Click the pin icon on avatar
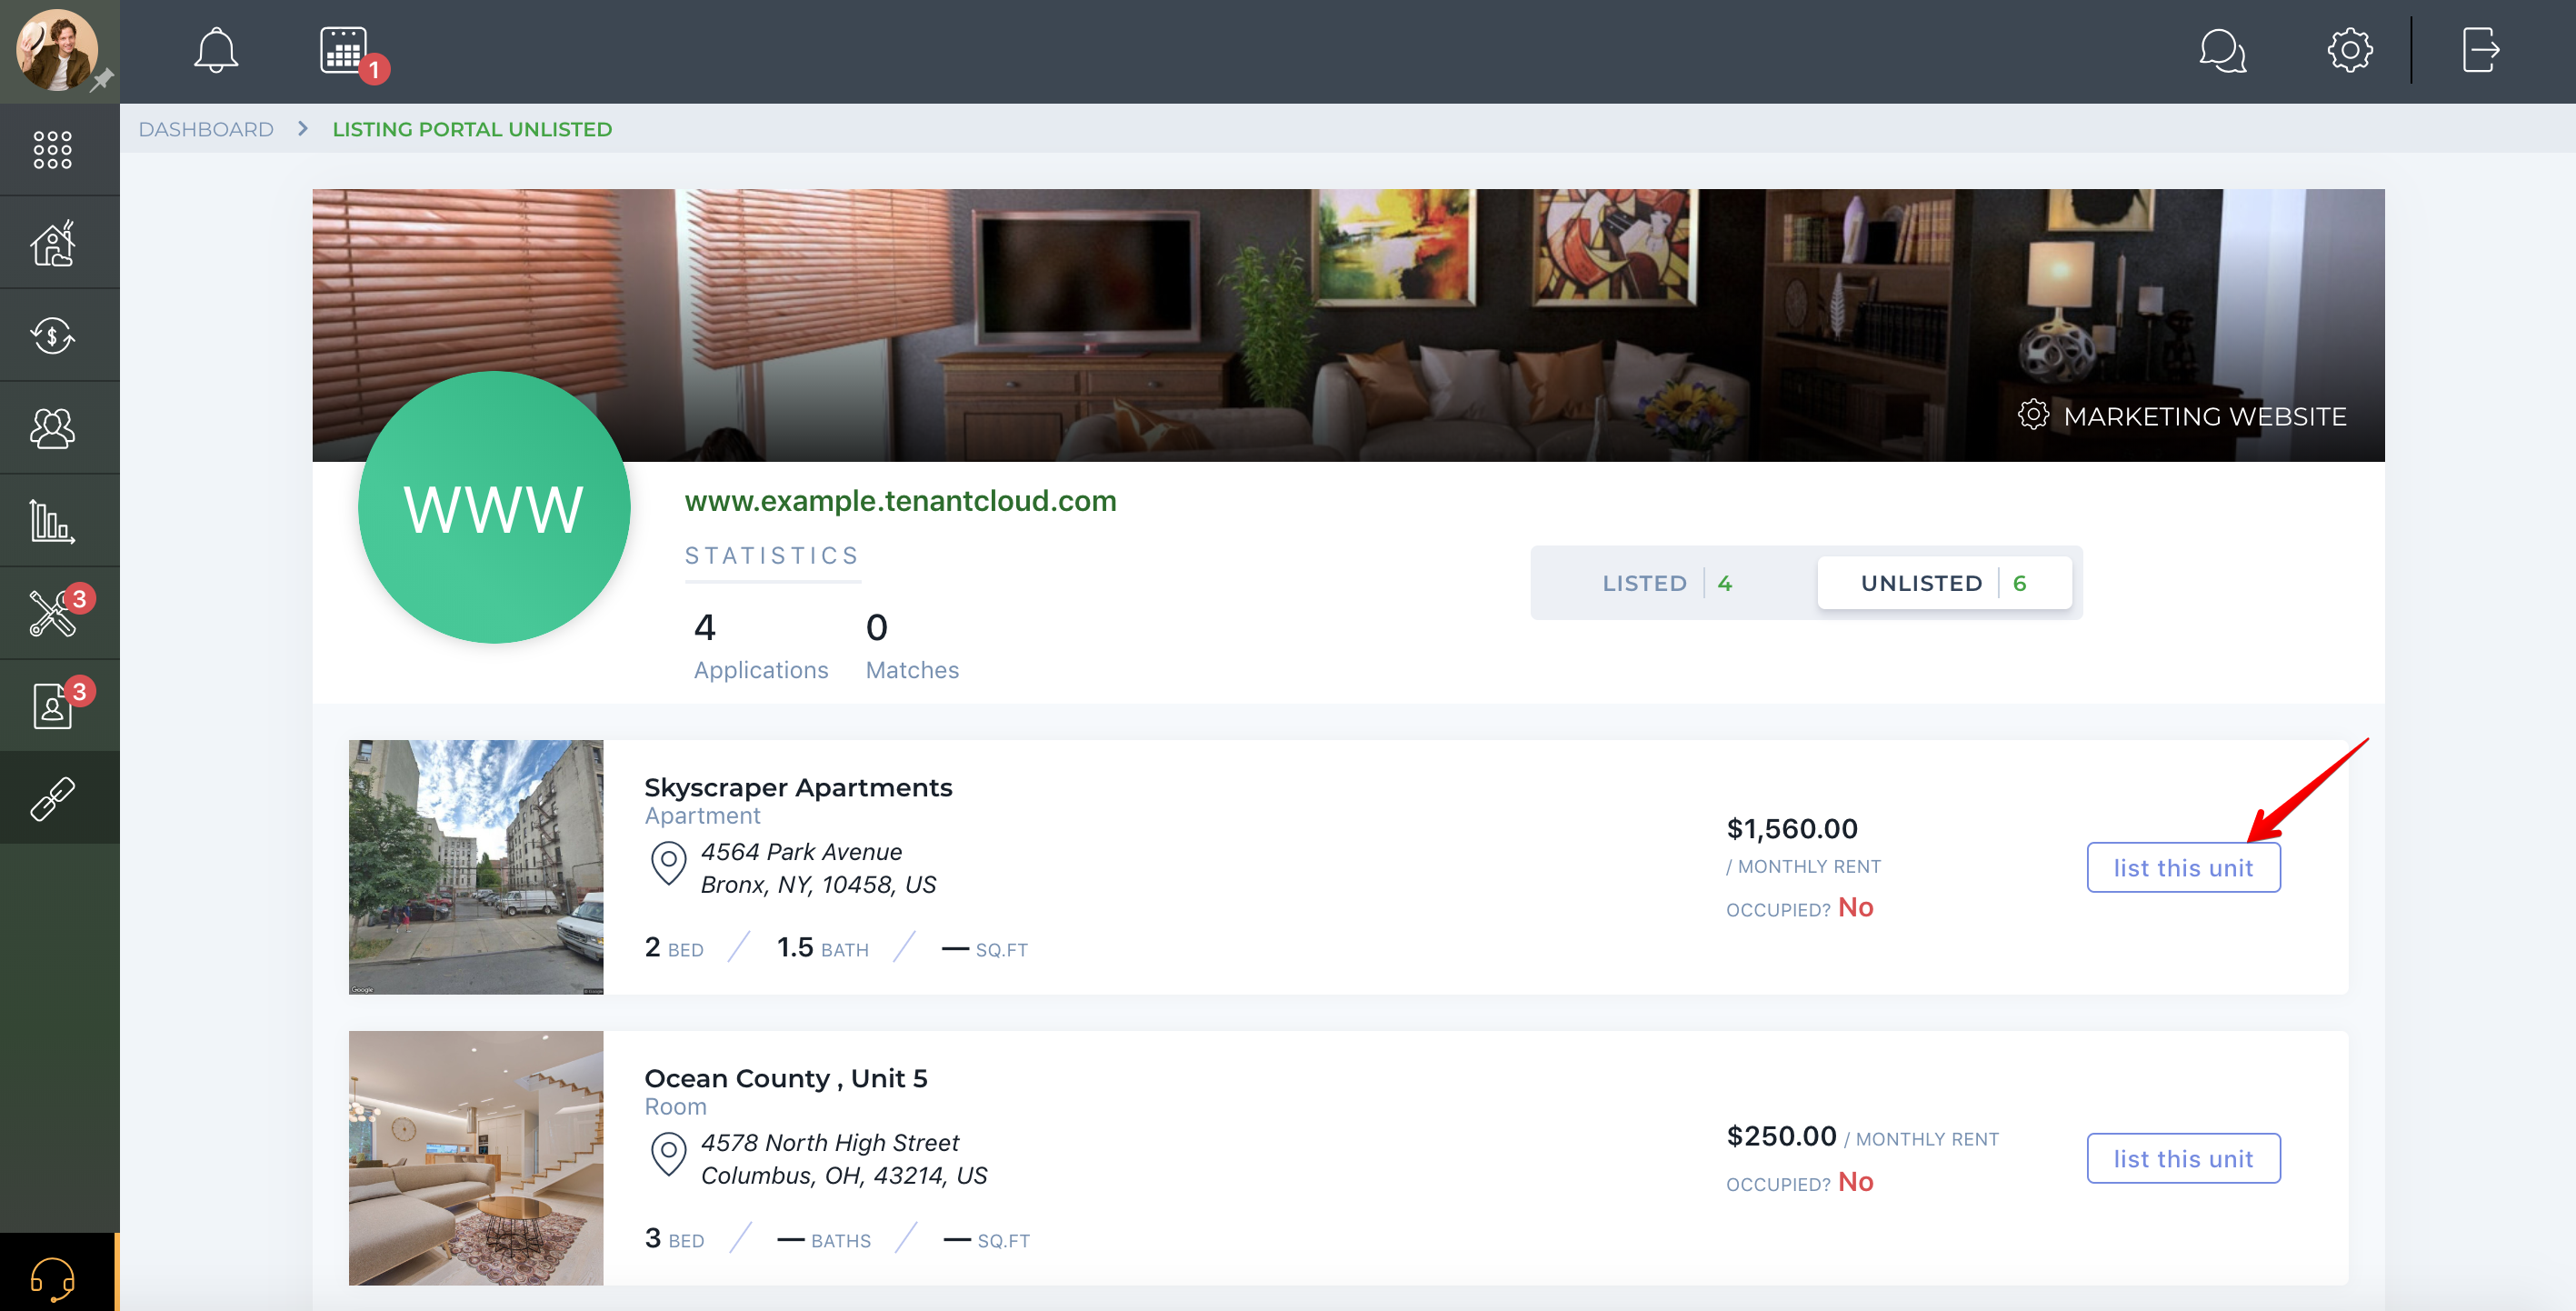This screenshot has height=1311, width=2576. [101, 80]
